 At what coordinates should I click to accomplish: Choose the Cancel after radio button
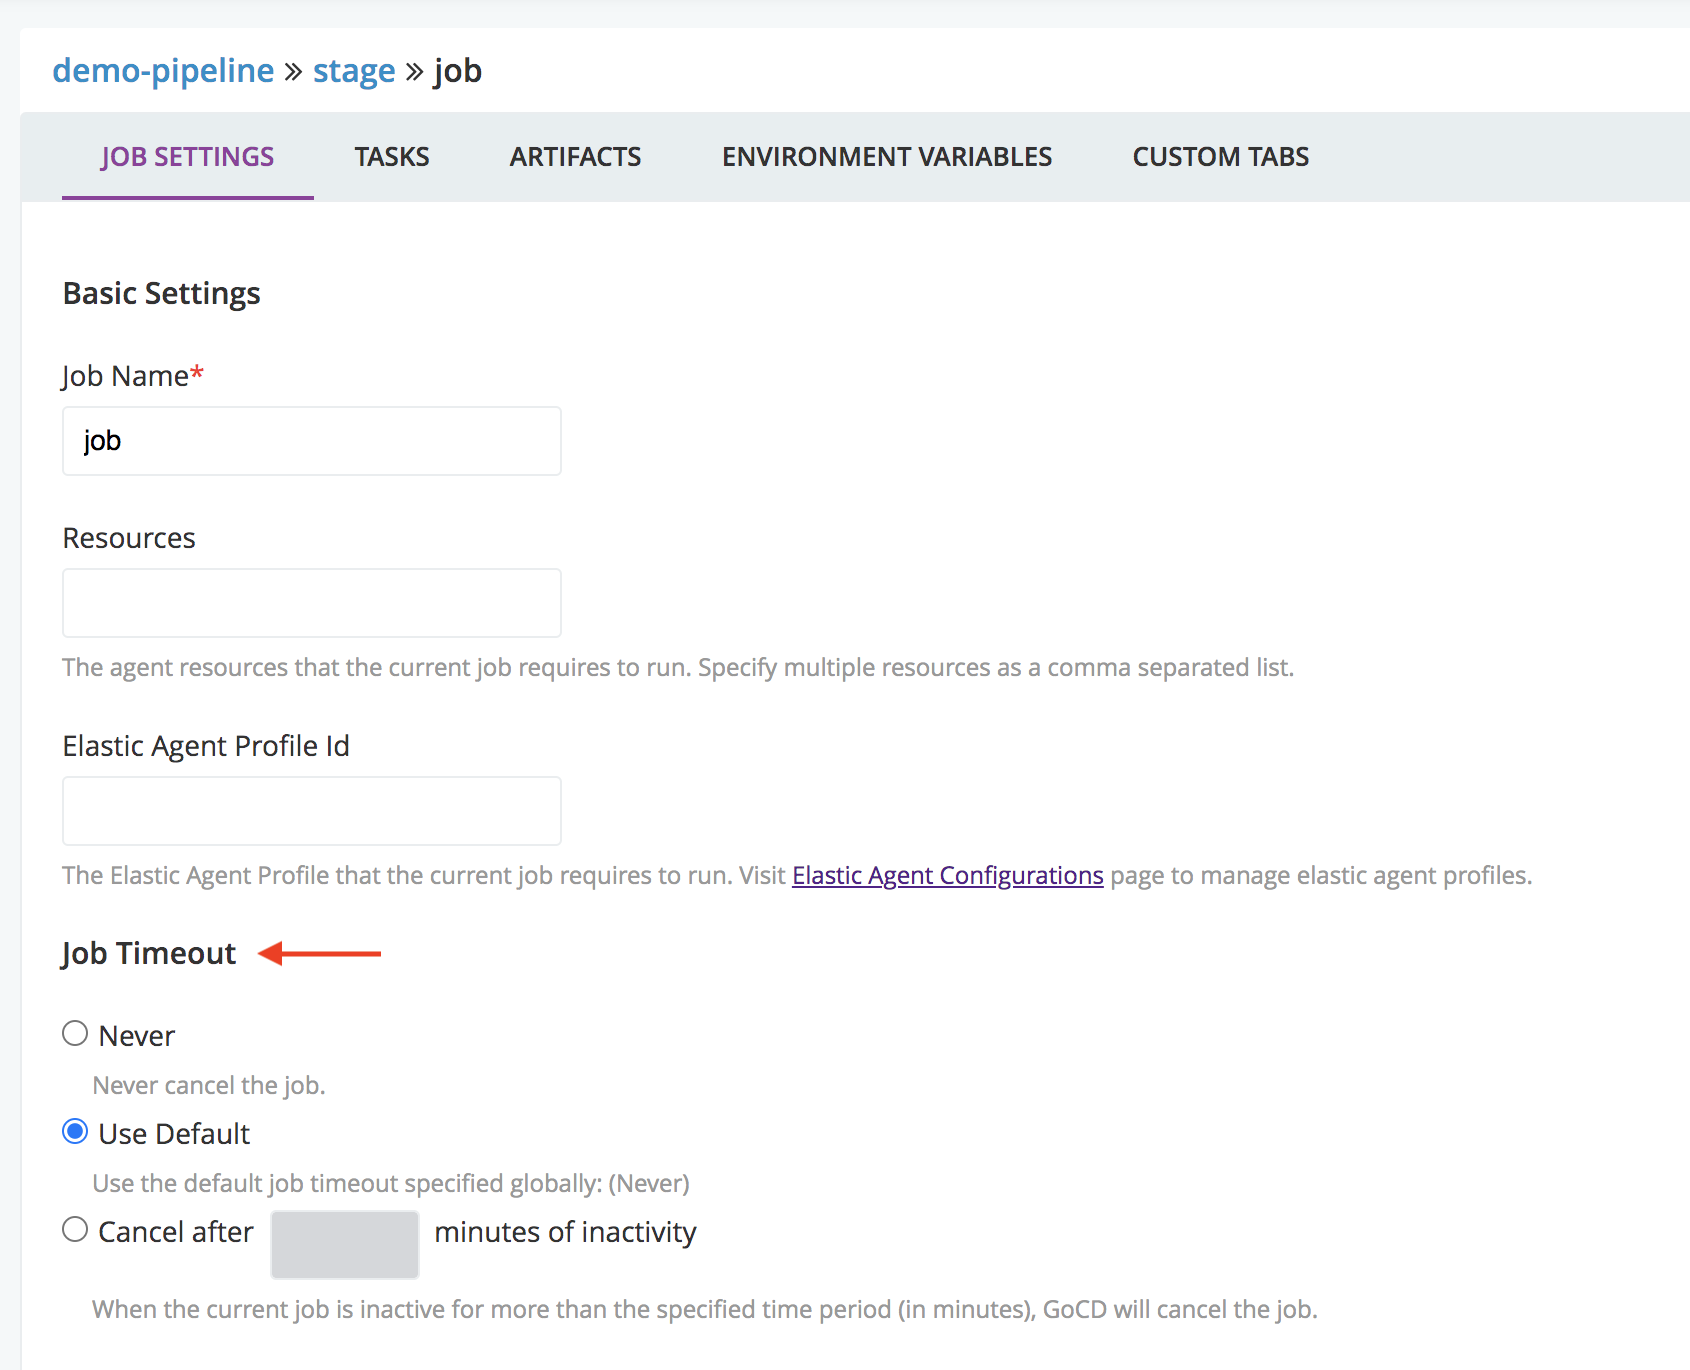(75, 1229)
